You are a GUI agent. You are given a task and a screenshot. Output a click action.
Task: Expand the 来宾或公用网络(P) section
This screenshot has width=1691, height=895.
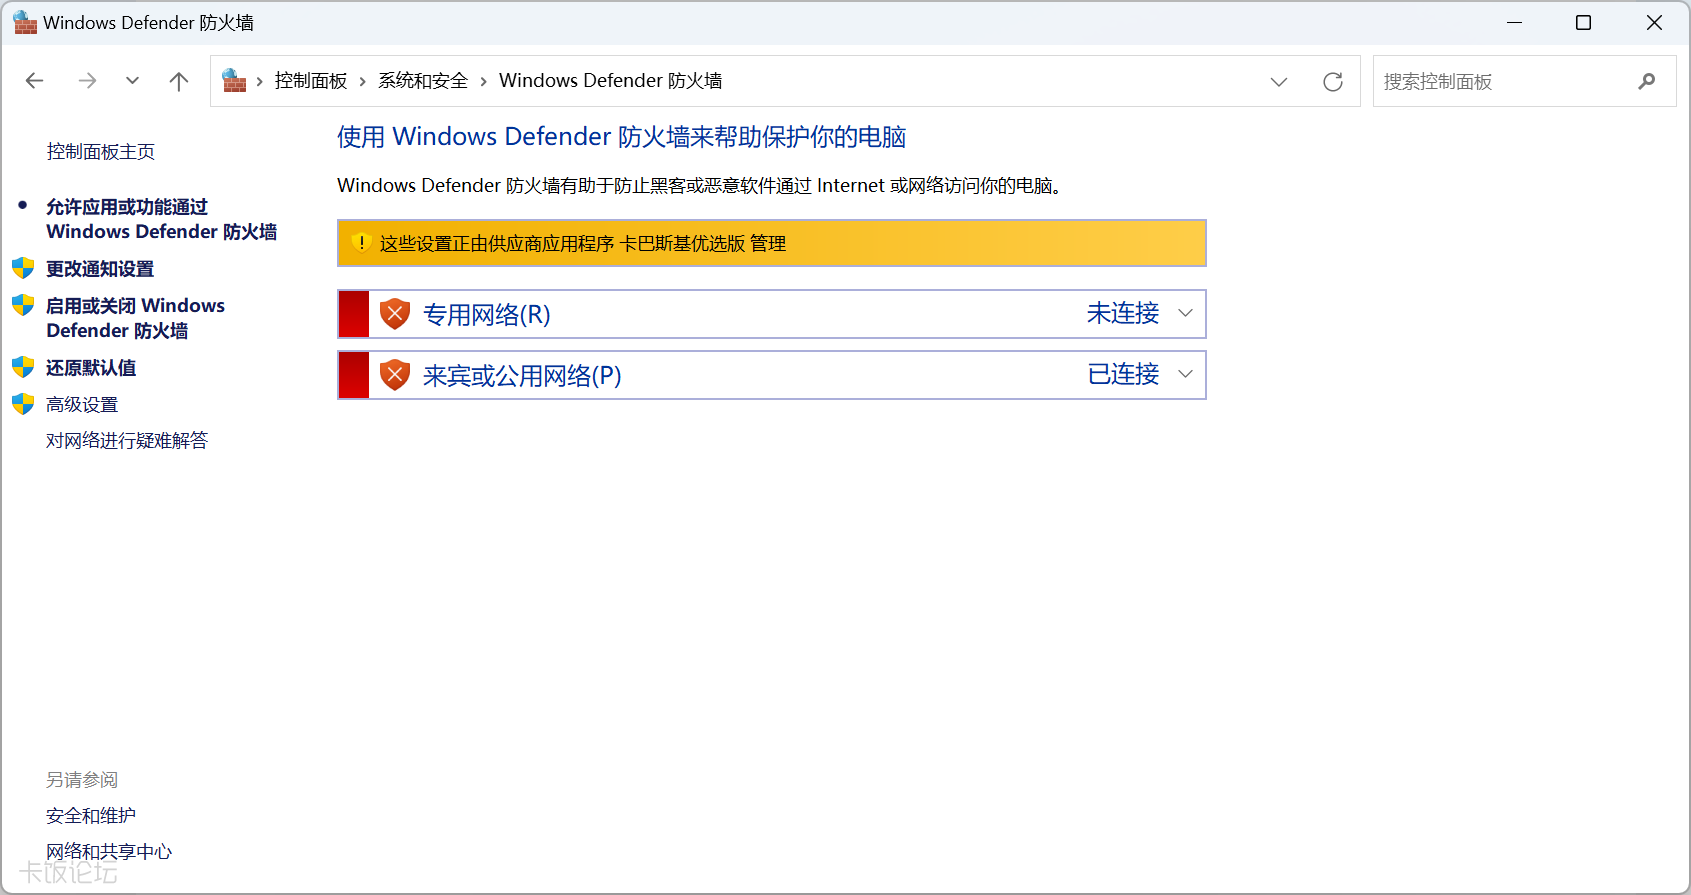point(1186,375)
